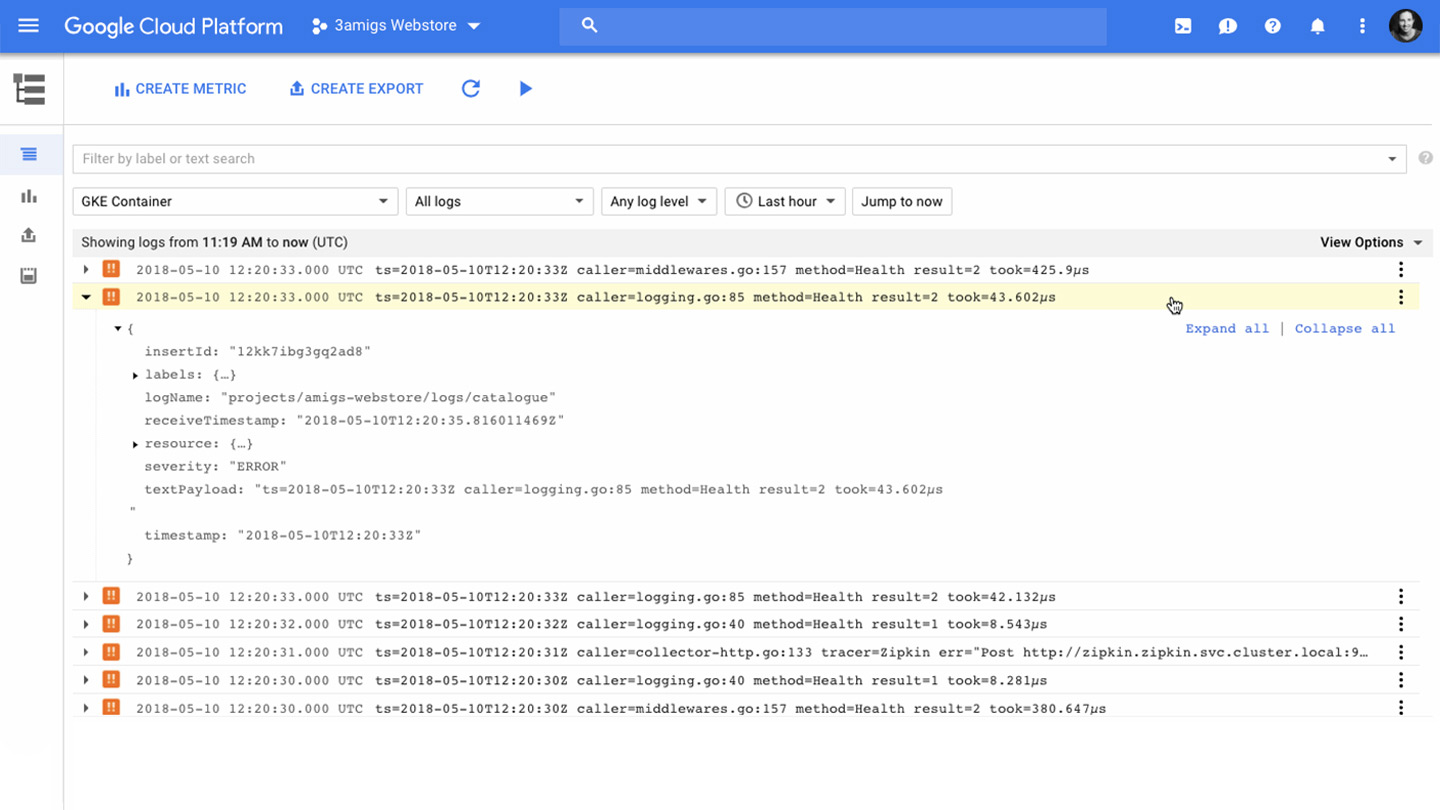Open the 3amigs Webstore project selector

tap(396, 26)
